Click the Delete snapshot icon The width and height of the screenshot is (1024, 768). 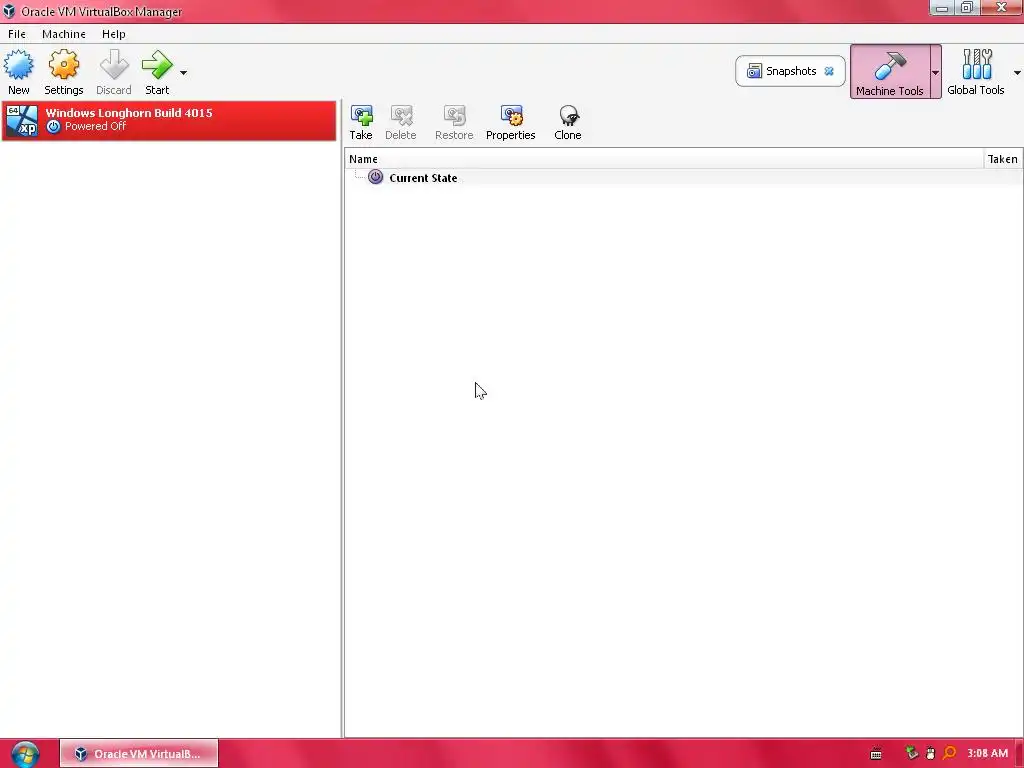tap(400, 122)
